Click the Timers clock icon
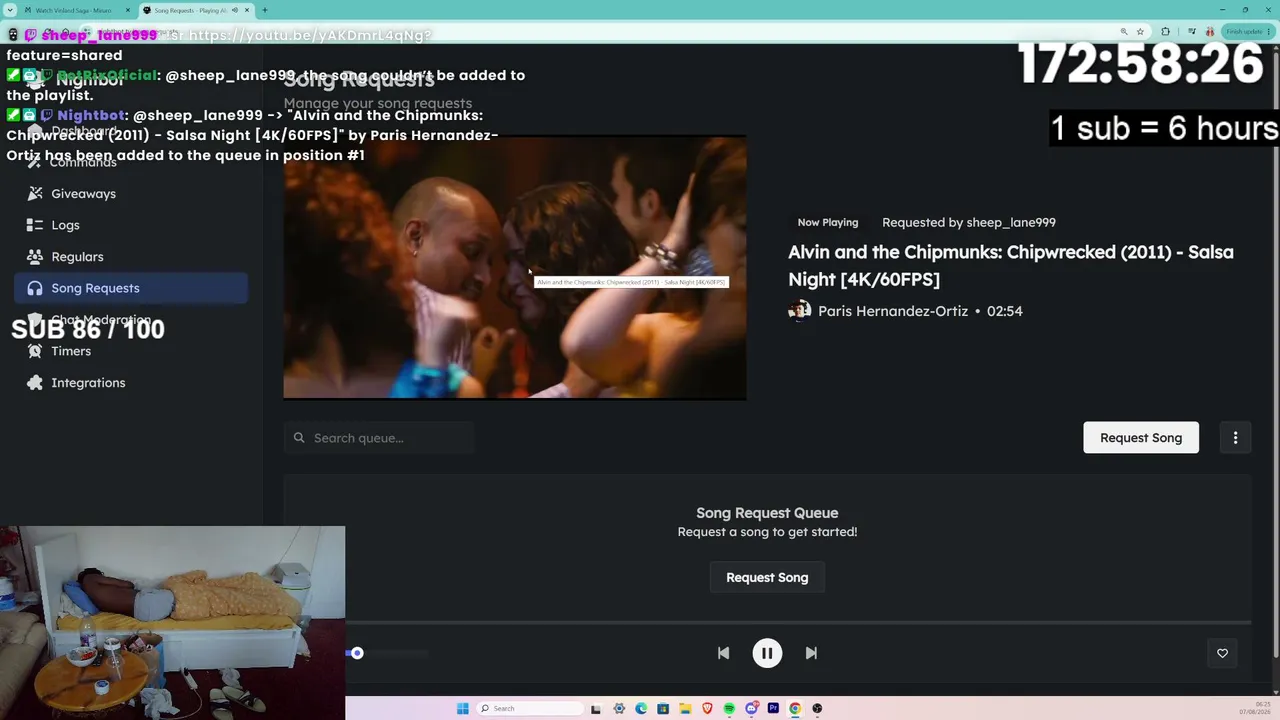Viewport: 1280px width, 720px height. coord(35,351)
